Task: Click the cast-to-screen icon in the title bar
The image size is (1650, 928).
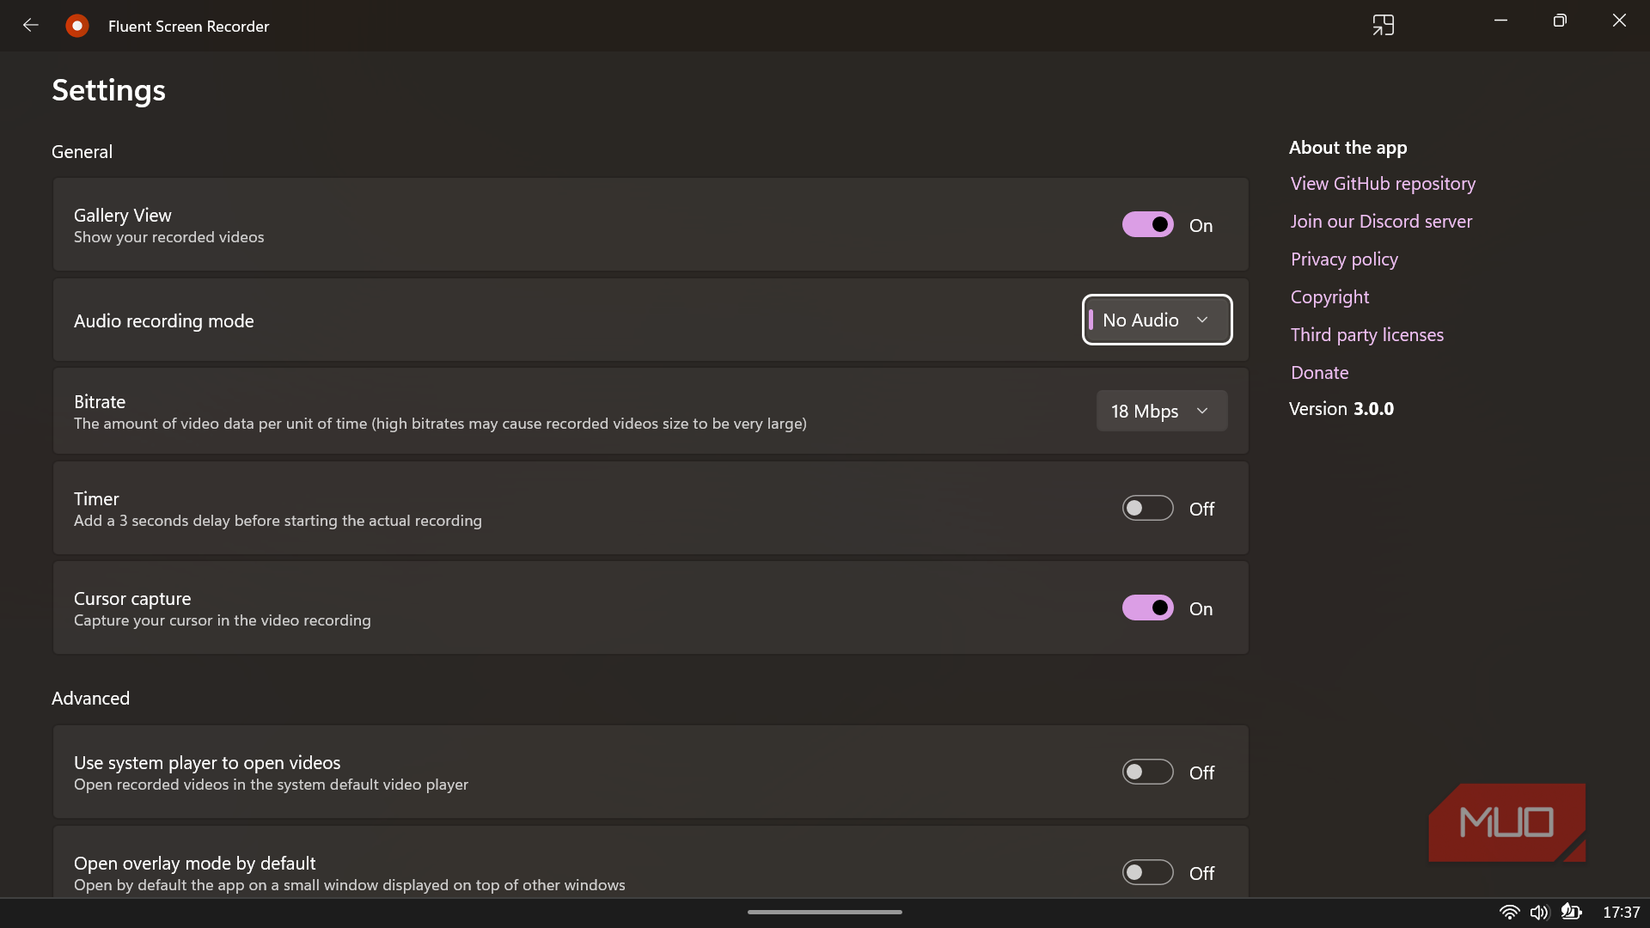Action: (x=1383, y=24)
